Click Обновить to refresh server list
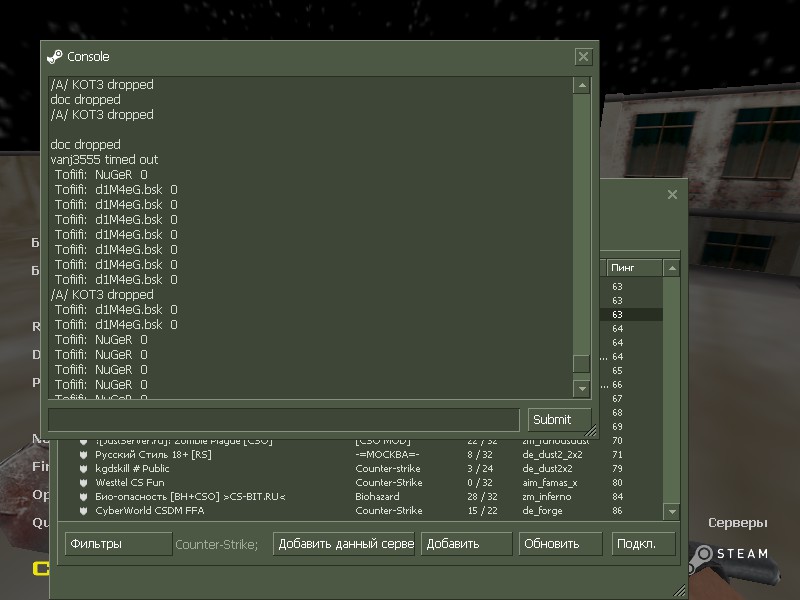The image size is (800, 600). (x=552, y=544)
